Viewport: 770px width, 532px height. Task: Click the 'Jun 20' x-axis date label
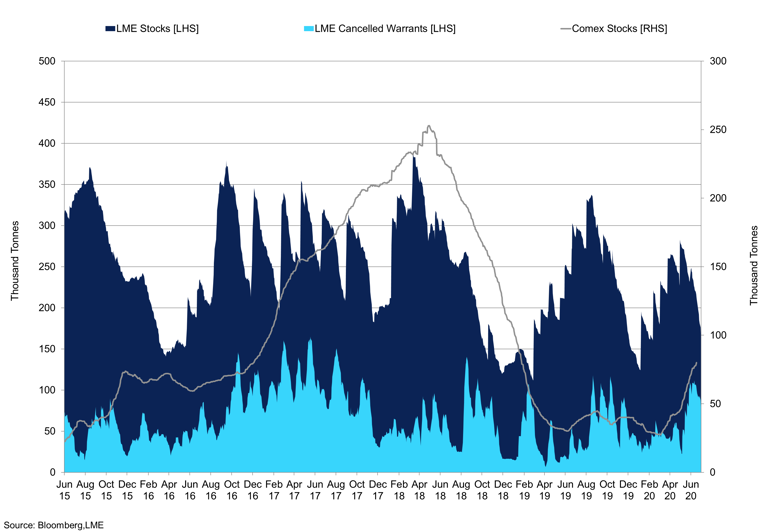[690, 488]
